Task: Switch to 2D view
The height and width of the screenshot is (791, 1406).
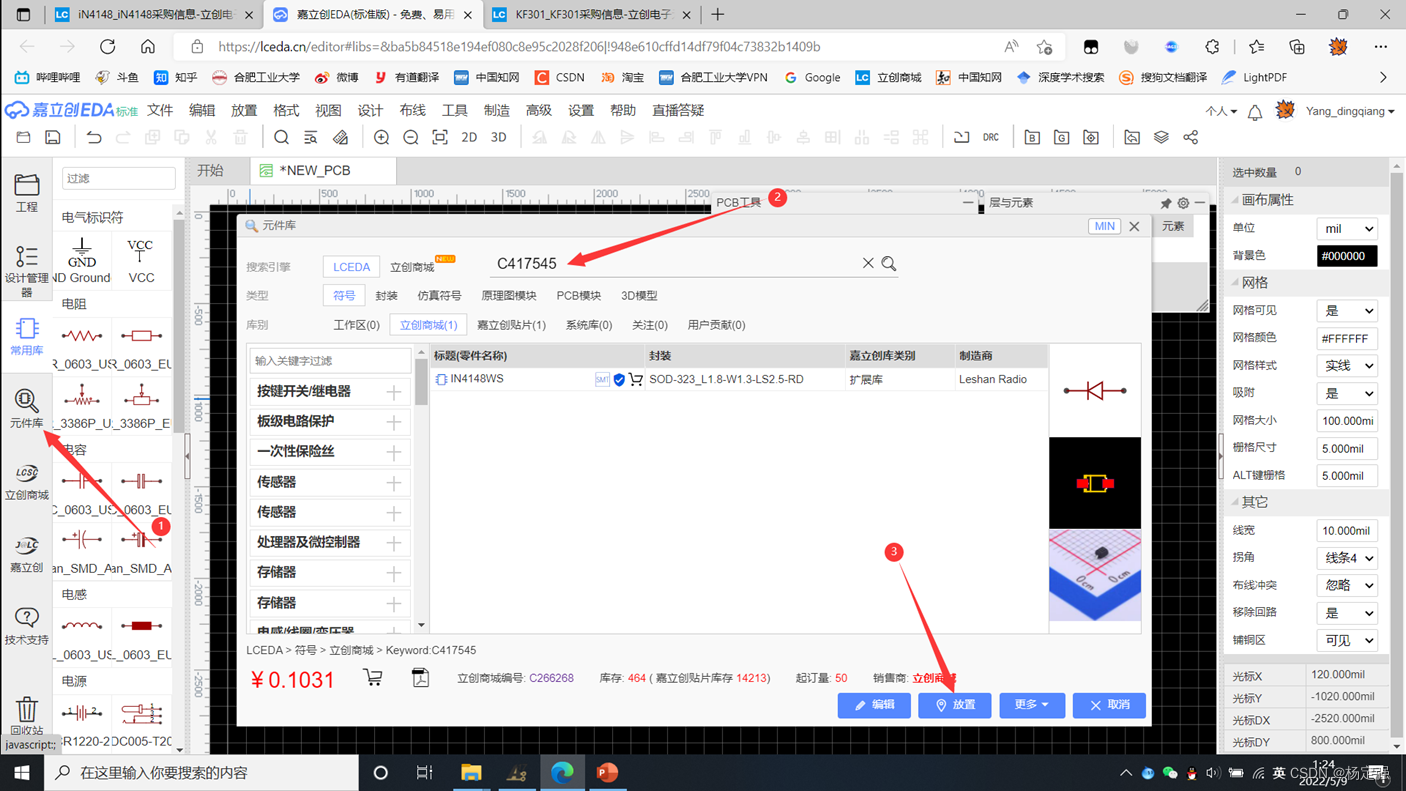Action: [469, 137]
